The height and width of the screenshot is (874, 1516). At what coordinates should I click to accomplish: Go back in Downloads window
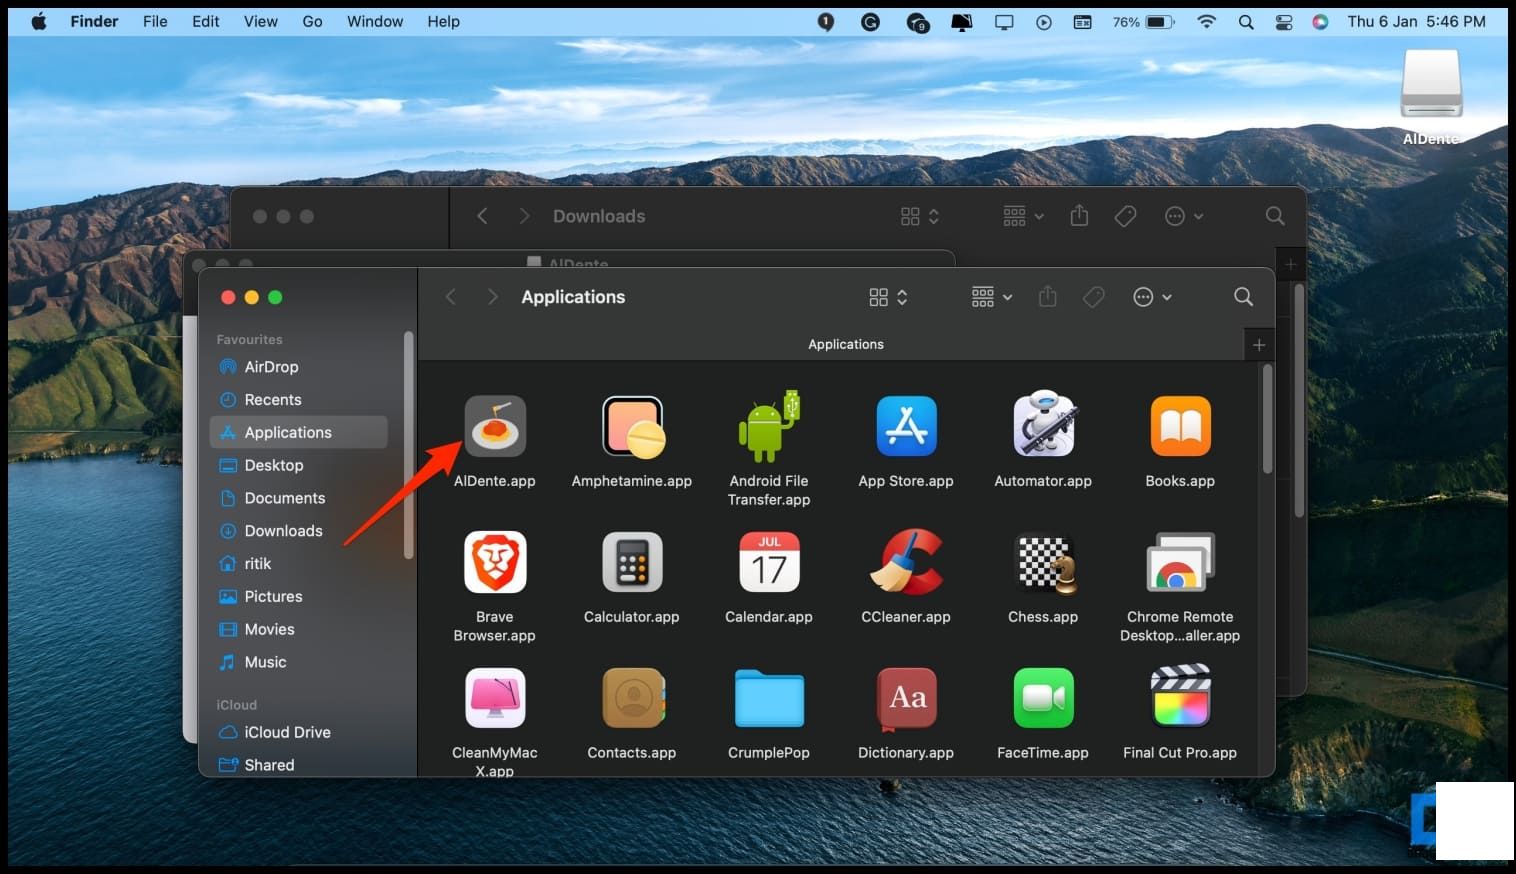[482, 216]
